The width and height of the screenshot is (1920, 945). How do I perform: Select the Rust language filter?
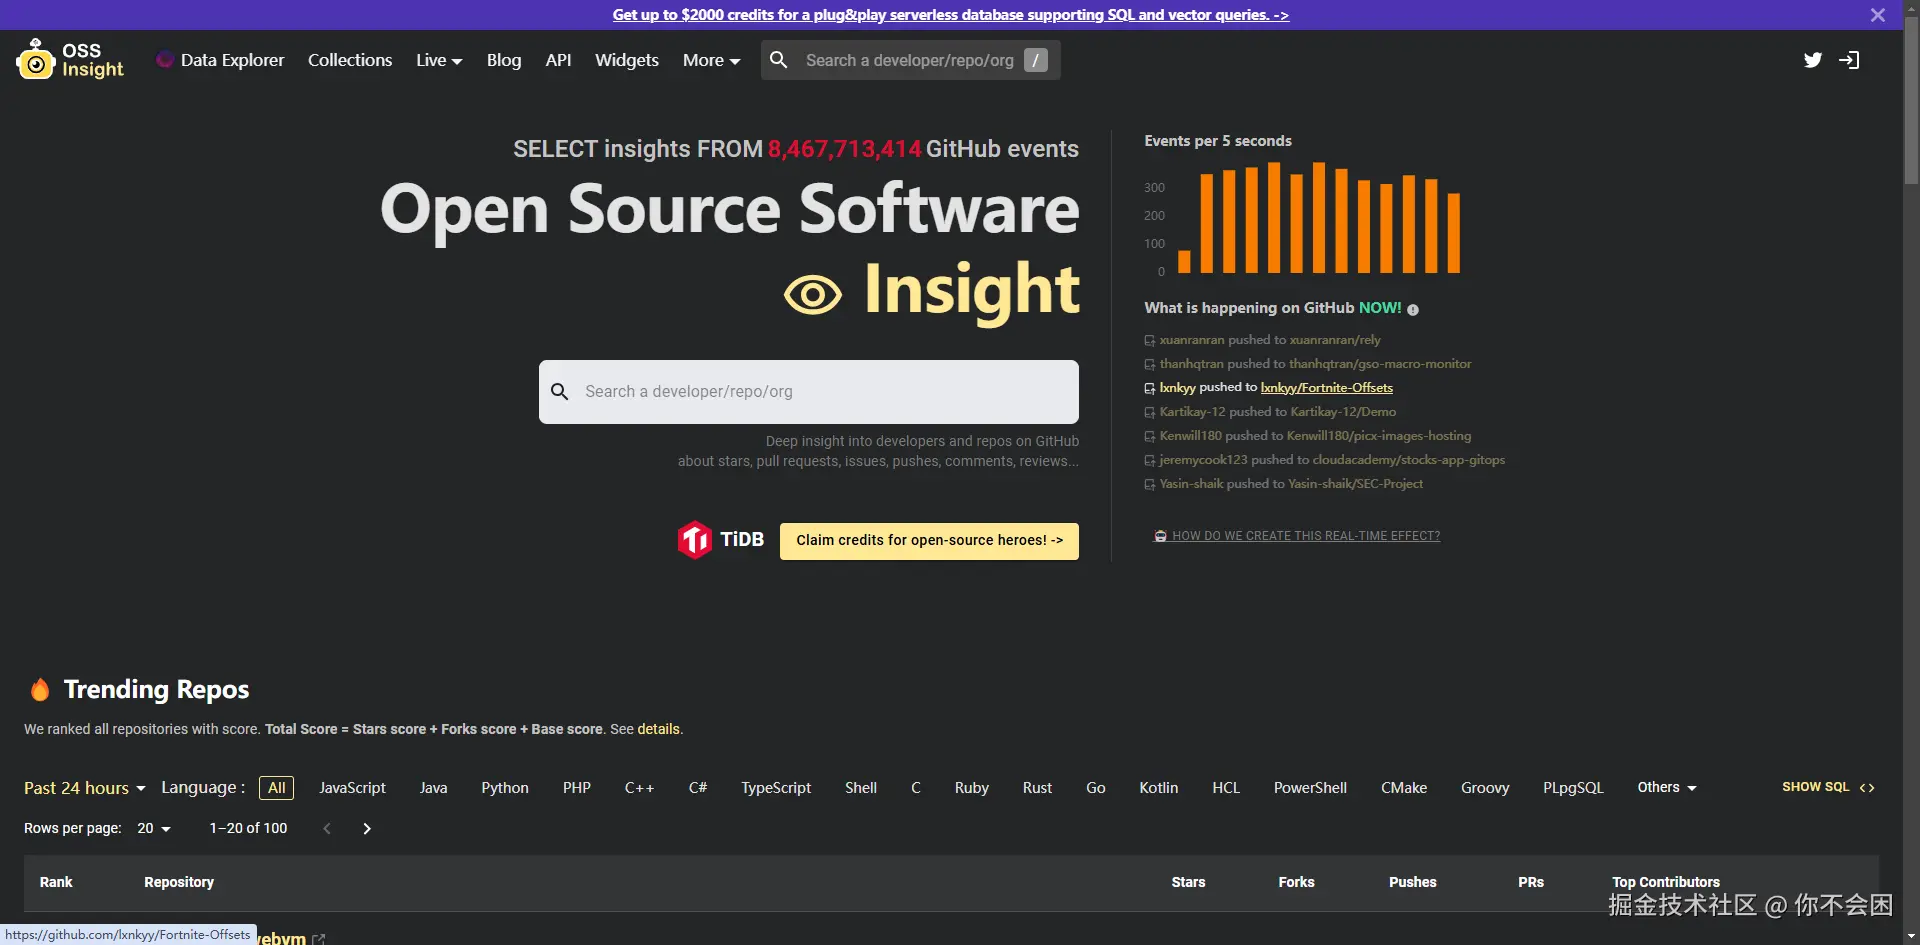(1037, 788)
